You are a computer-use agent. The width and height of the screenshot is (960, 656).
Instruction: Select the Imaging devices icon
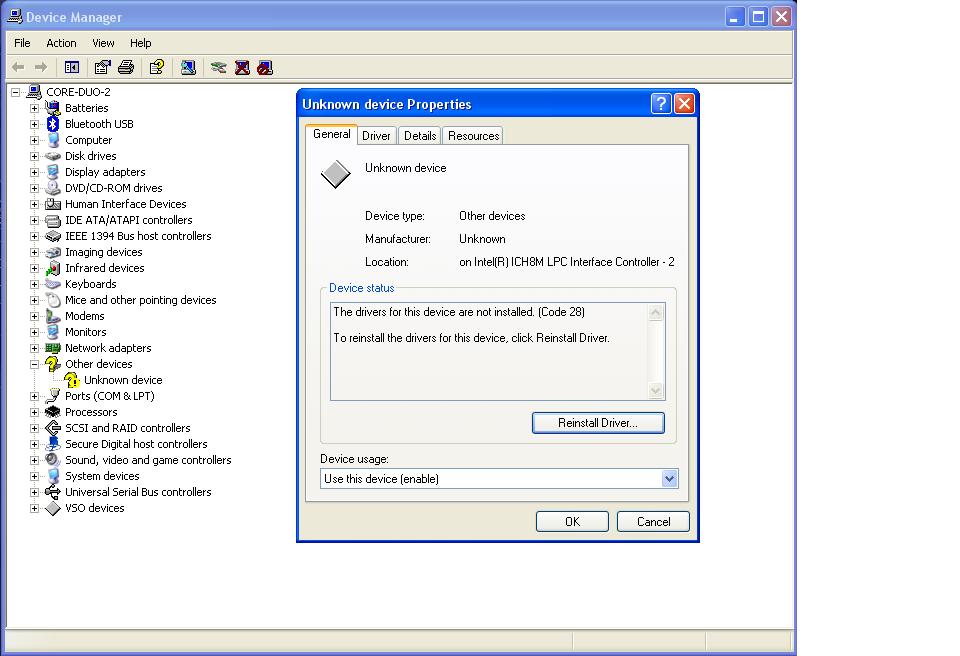pyautogui.click(x=53, y=252)
